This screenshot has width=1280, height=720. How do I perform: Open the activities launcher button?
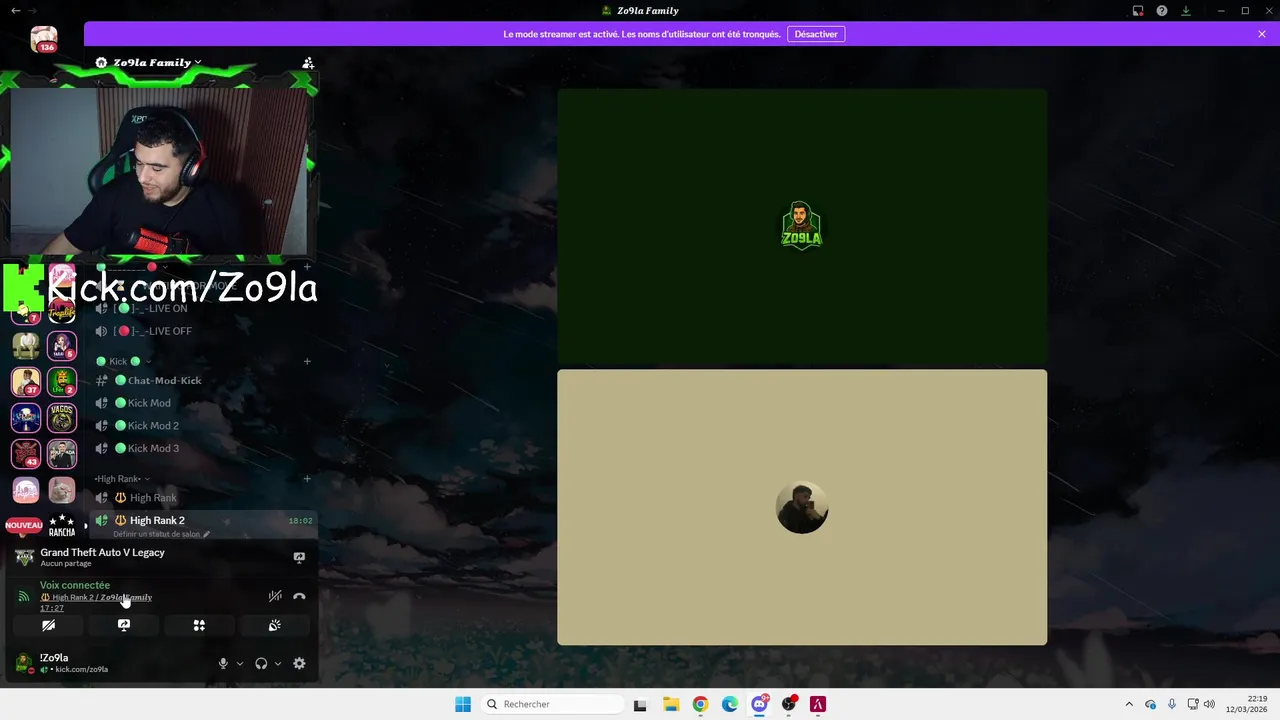click(x=199, y=625)
